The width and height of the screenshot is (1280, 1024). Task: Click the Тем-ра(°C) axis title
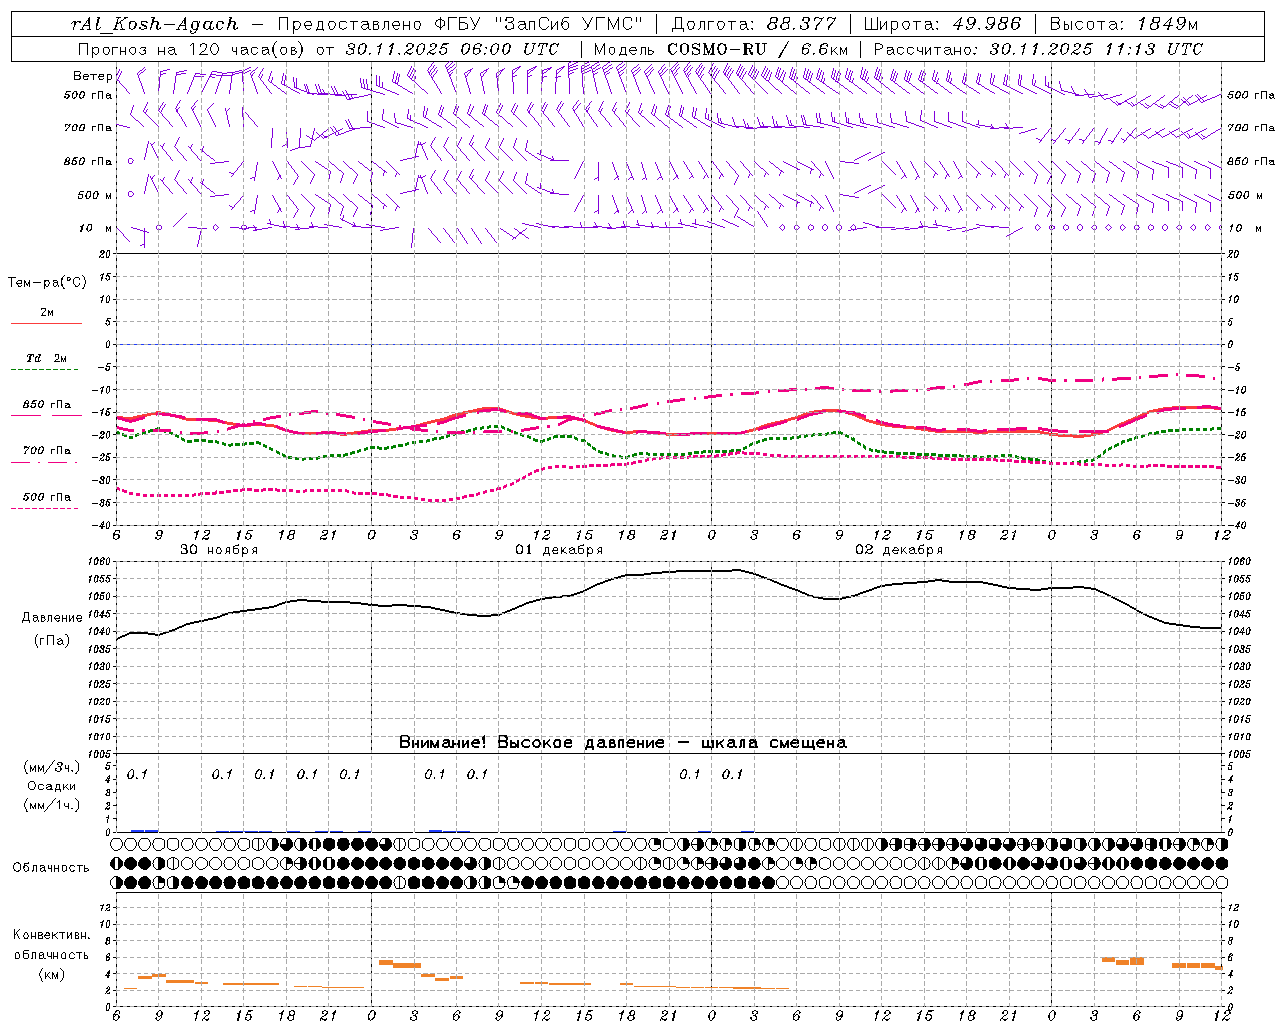point(47,283)
